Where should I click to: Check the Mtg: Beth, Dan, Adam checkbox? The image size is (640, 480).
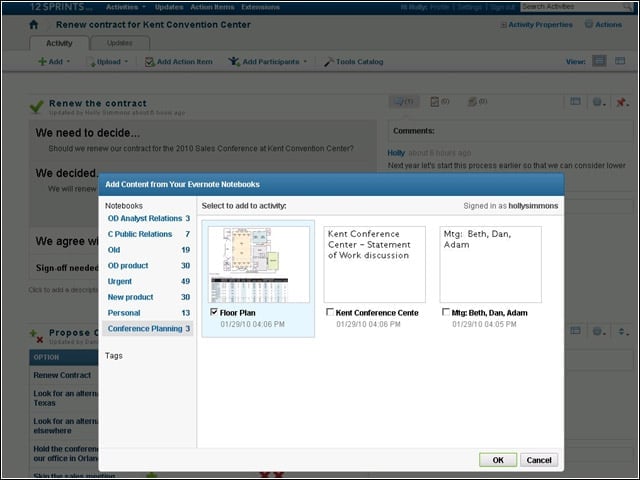[x=446, y=312]
